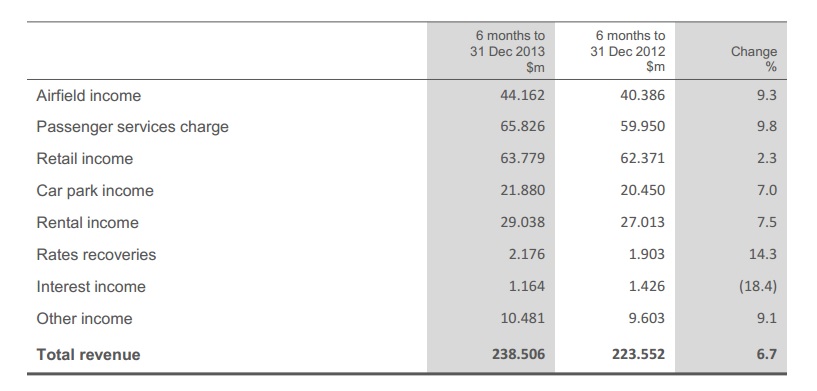Select the Change % column header
This screenshot has width=817, height=391.
(753, 59)
